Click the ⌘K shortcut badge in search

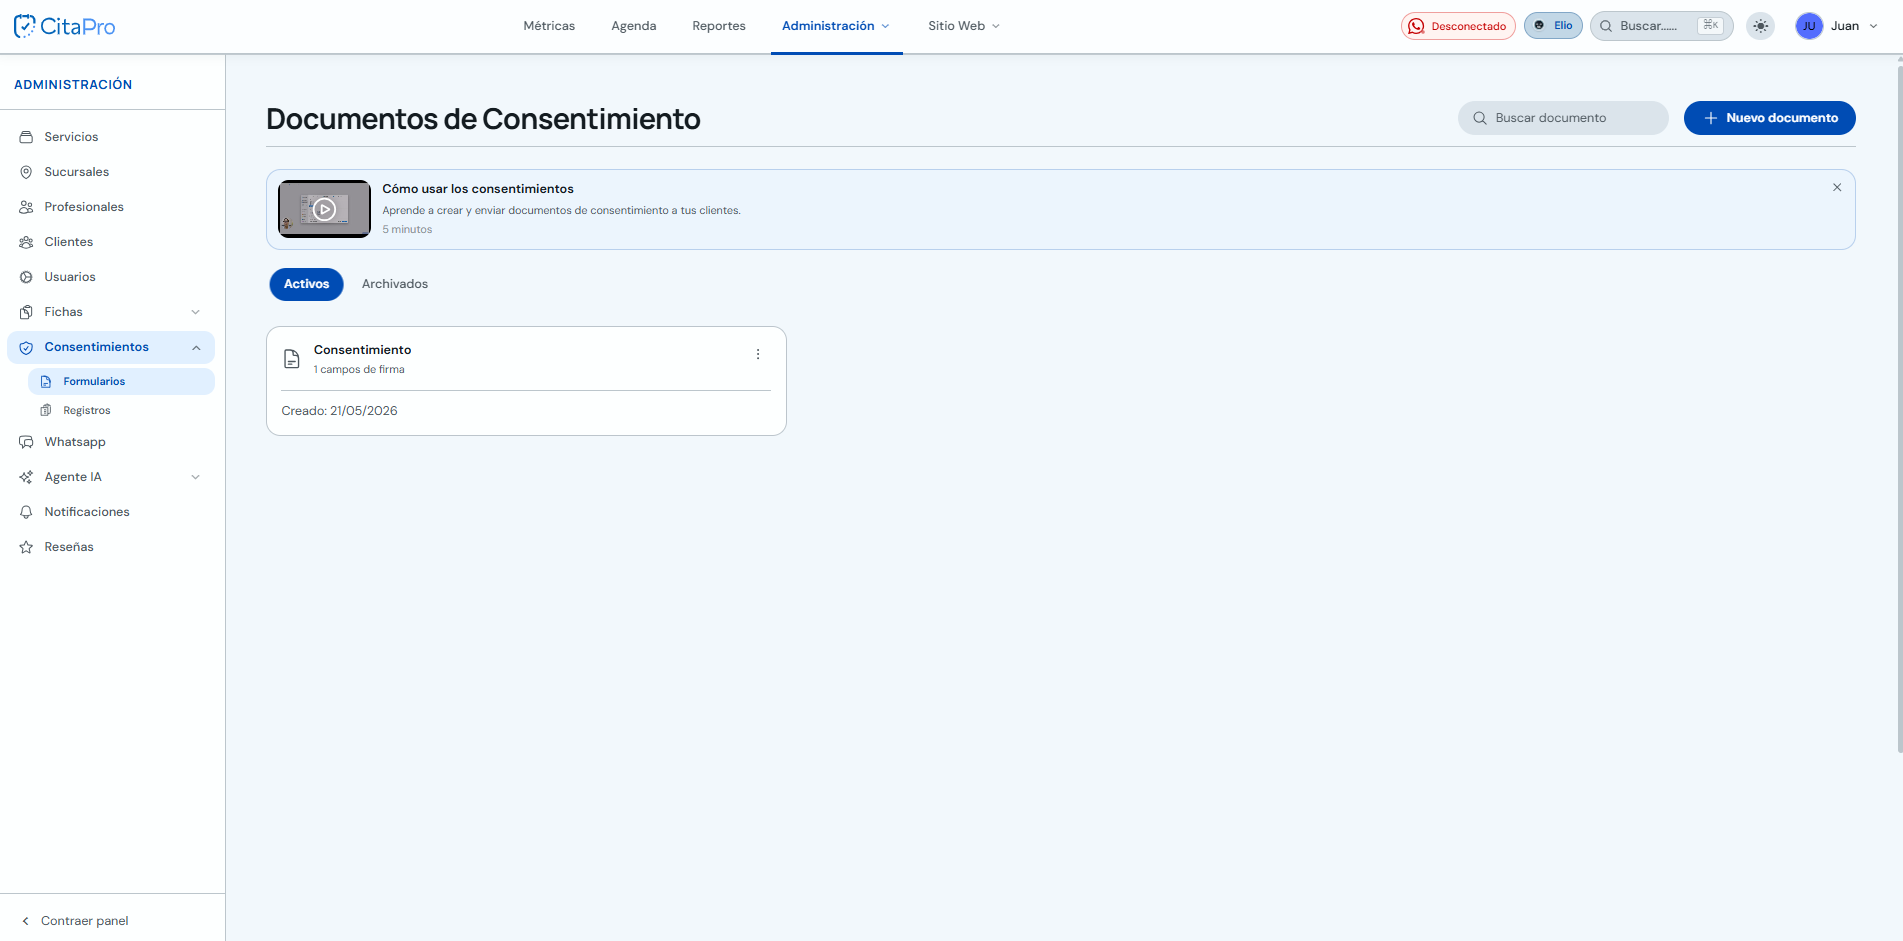1711,26
